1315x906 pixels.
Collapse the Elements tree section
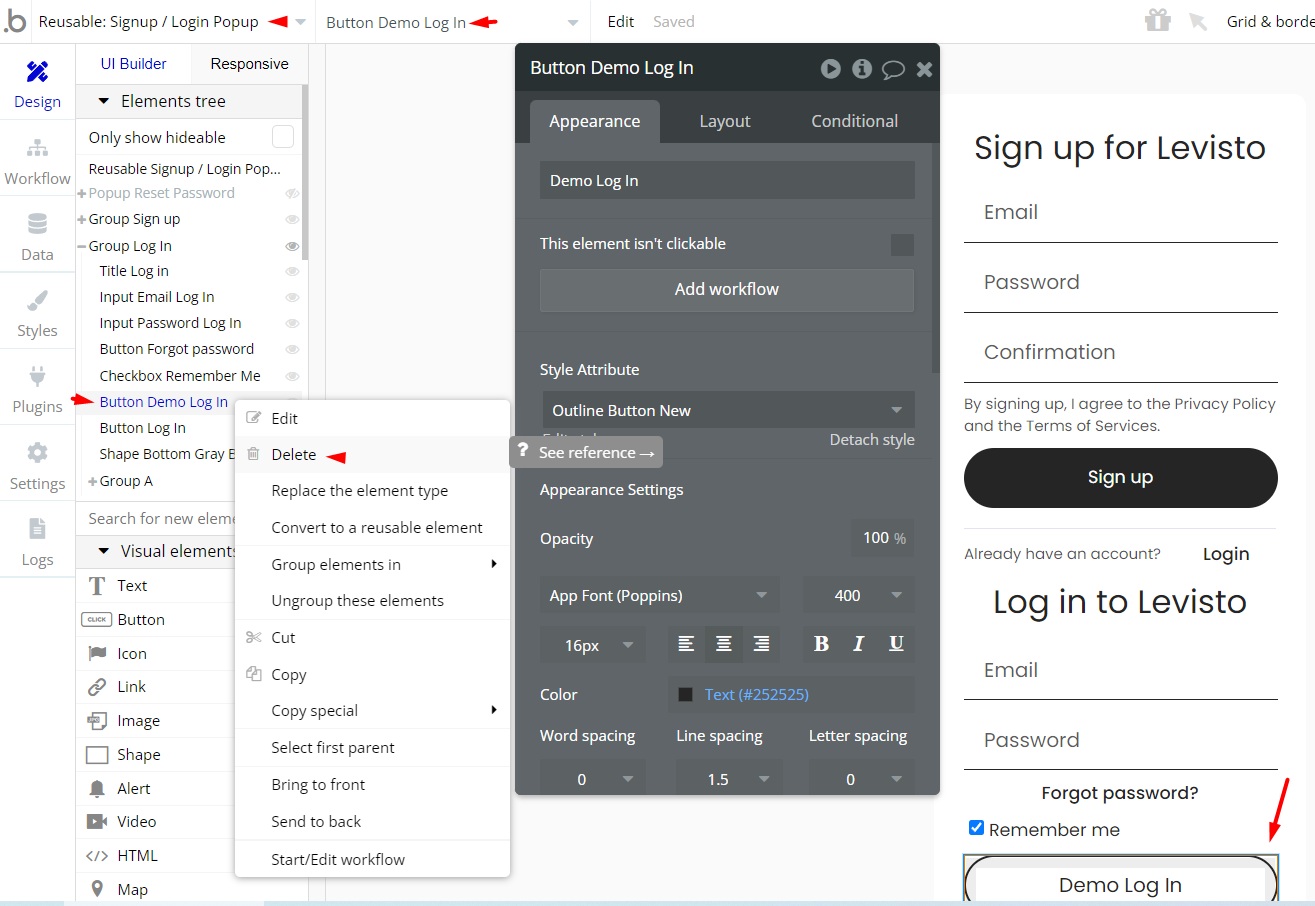pyautogui.click(x=104, y=102)
